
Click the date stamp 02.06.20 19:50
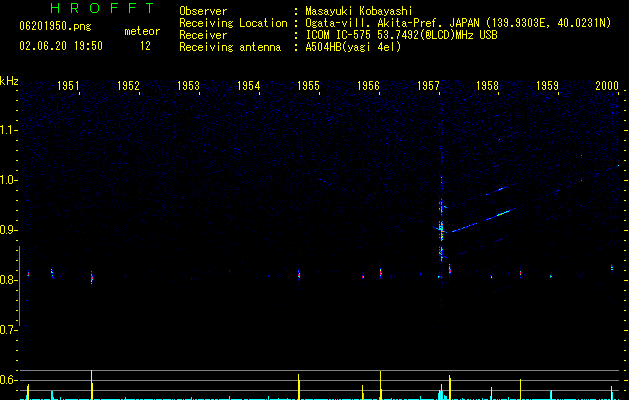pos(61,46)
